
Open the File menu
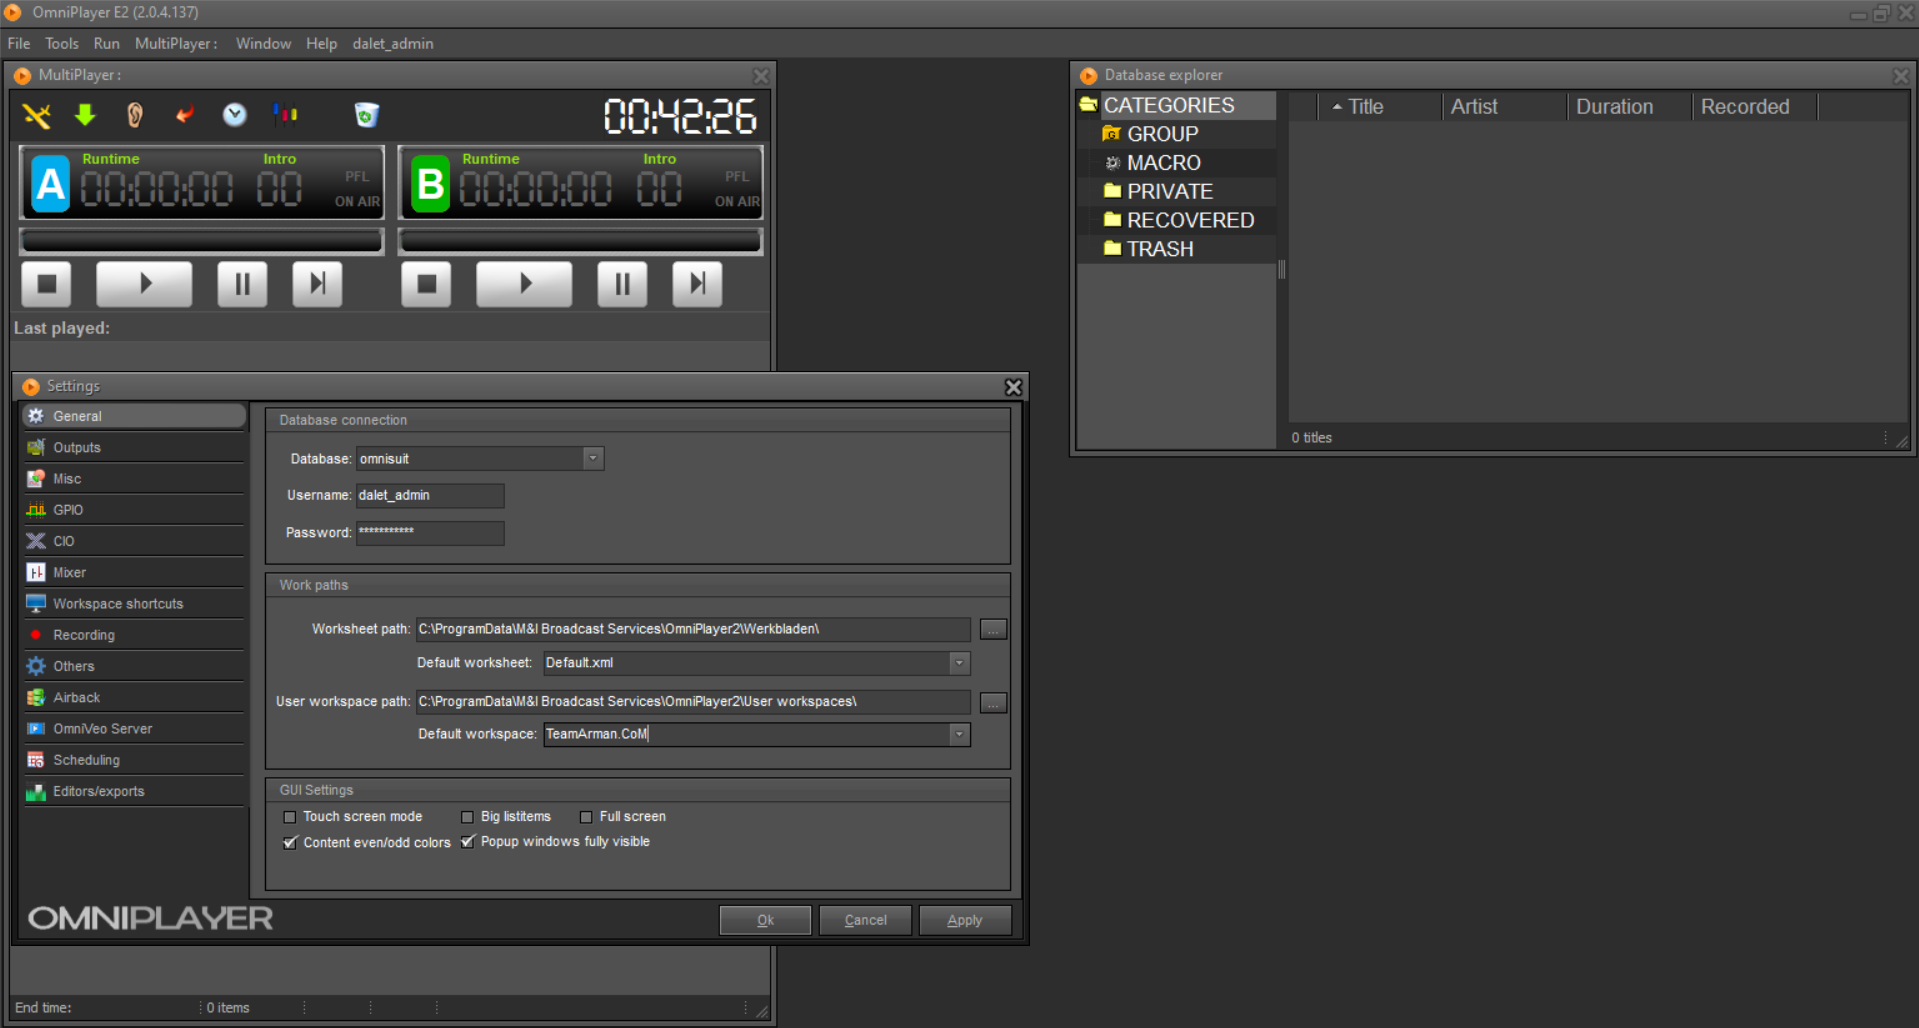pos(19,44)
